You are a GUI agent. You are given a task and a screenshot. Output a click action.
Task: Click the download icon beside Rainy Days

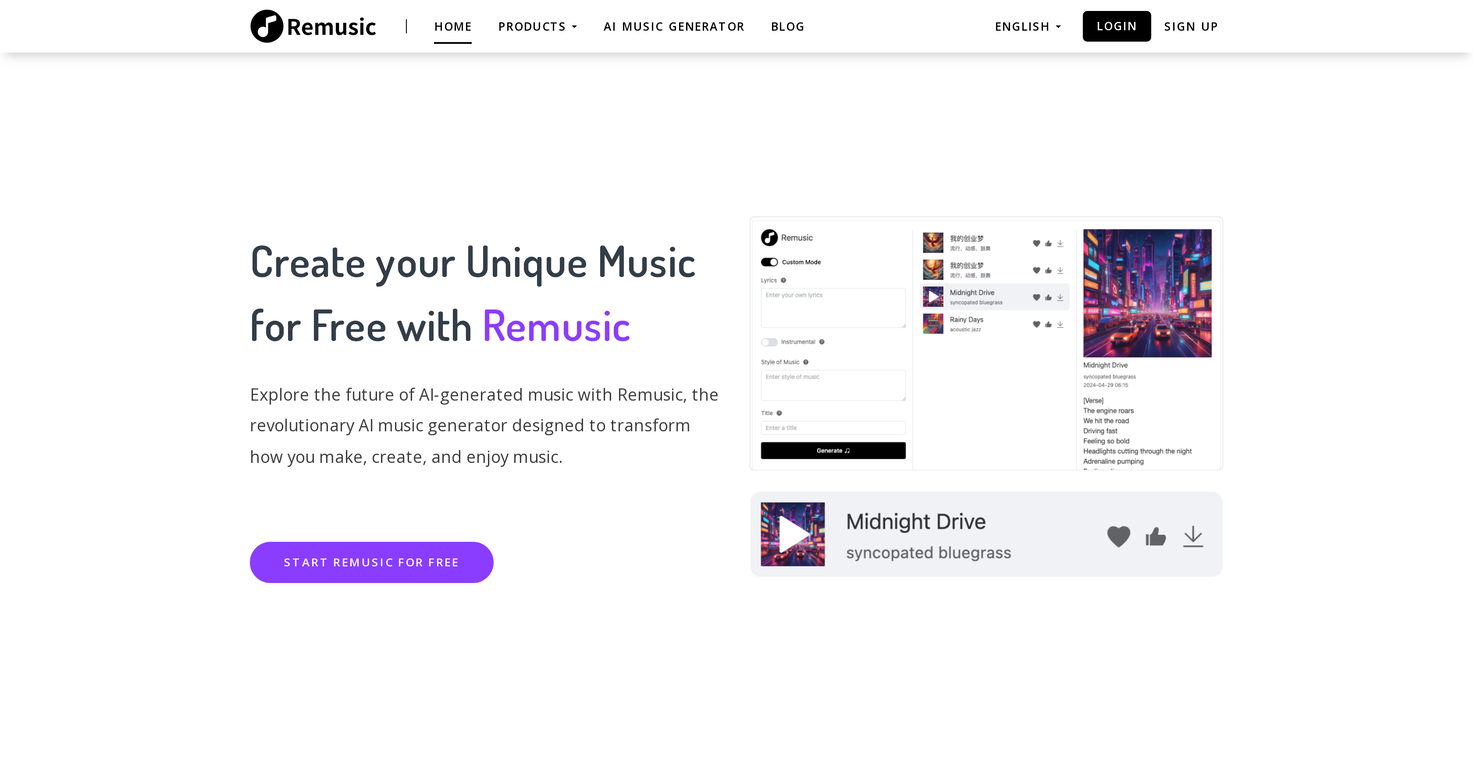tap(1060, 323)
